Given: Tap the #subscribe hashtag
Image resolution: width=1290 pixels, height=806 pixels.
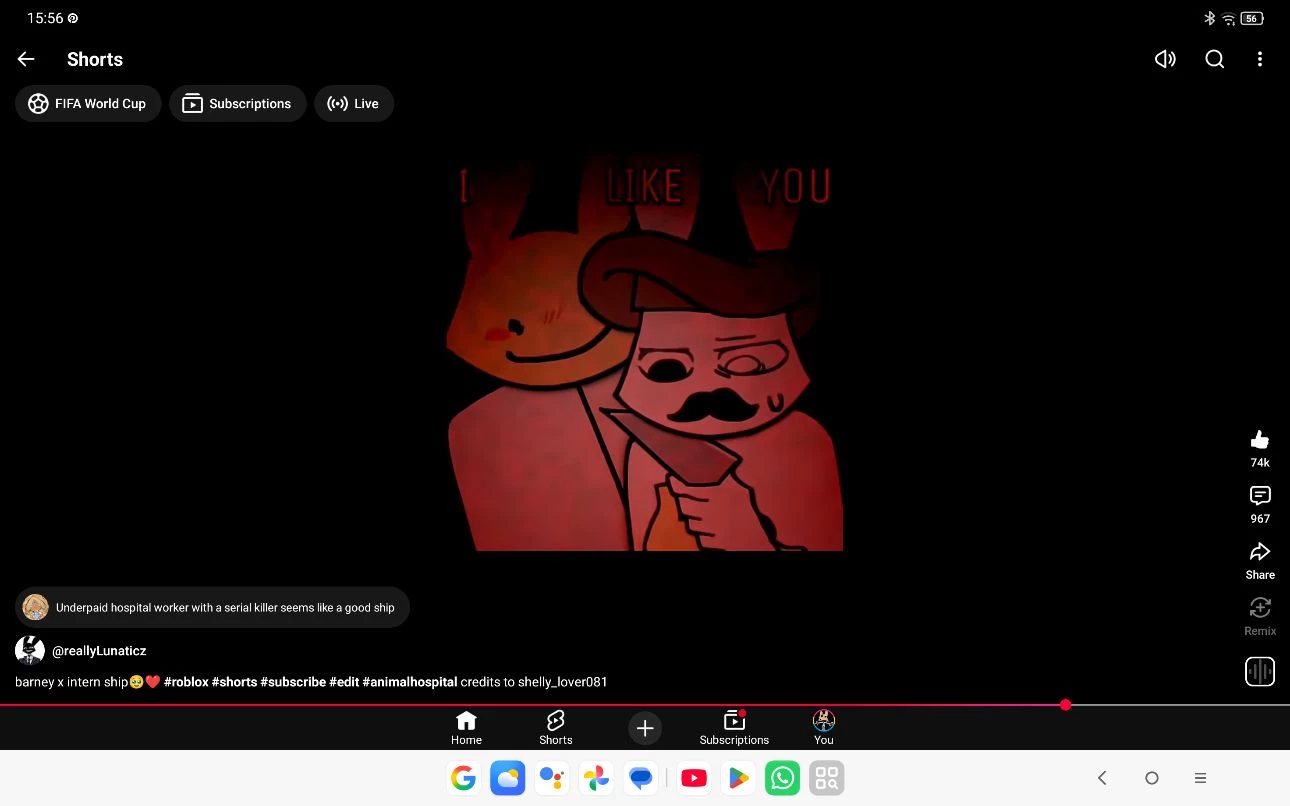Looking at the screenshot, I should 293,682.
